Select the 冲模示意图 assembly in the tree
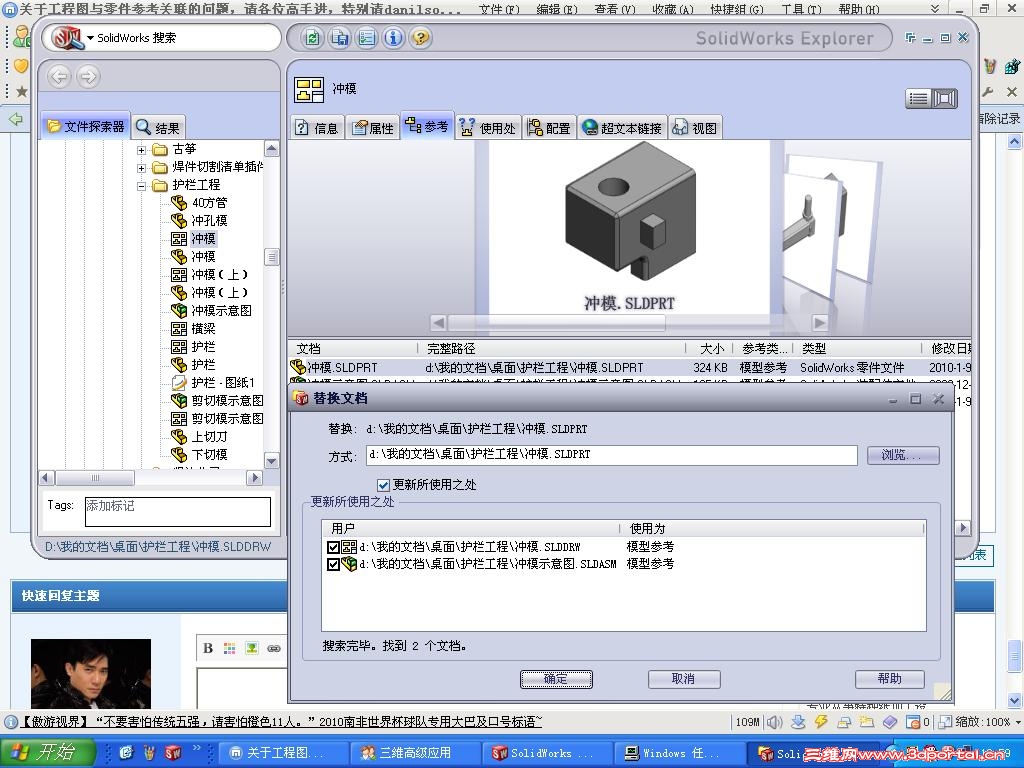1024x768 pixels. click(212, 311)
